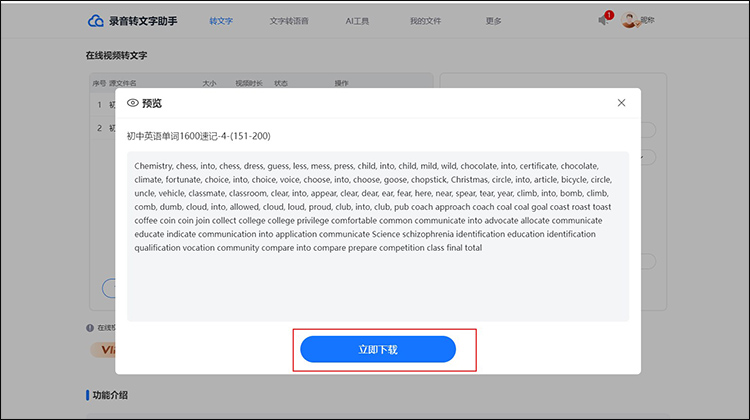Open the 文字转语音 tab

(289, 21)
